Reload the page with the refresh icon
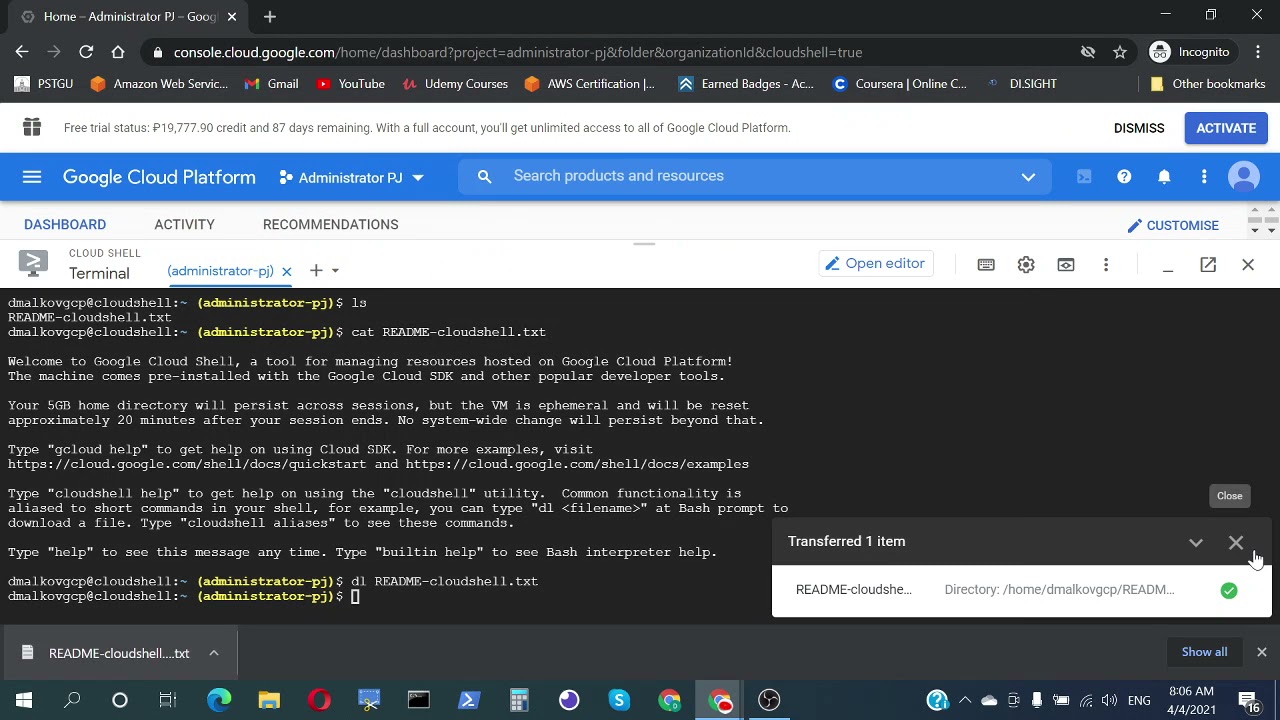 86,52
